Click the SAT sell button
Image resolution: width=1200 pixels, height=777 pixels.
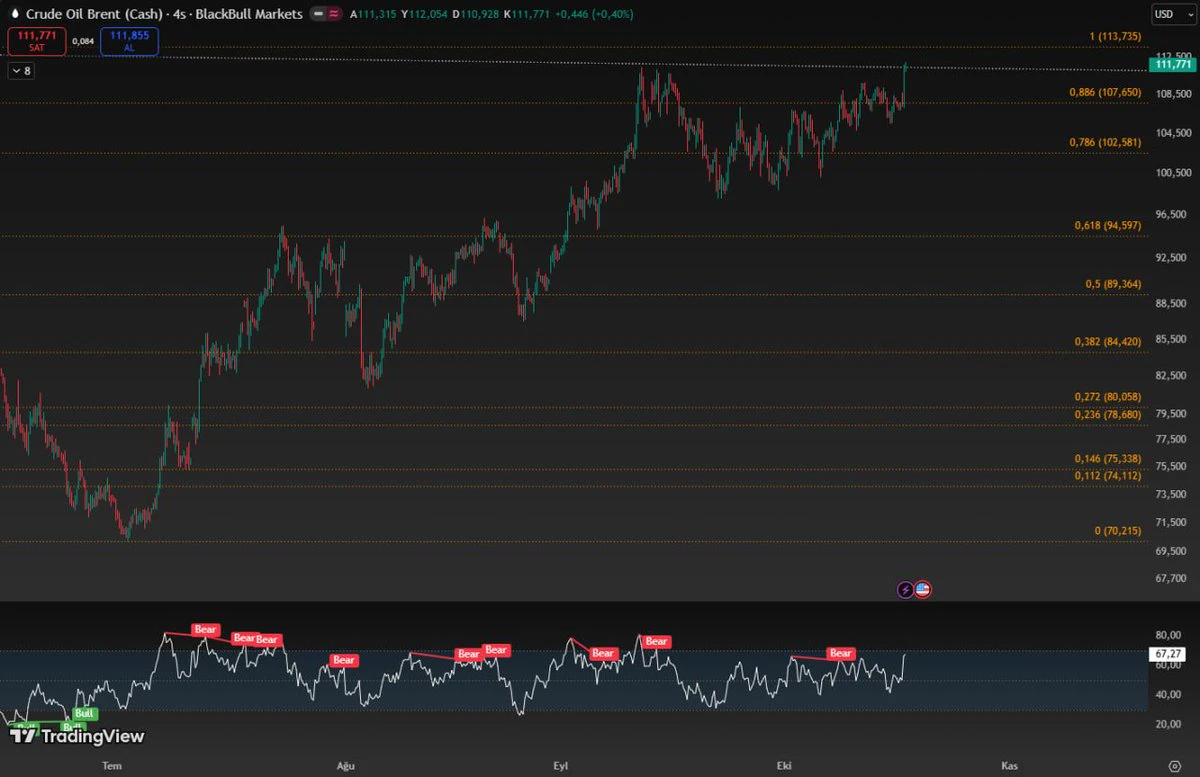click(37, 41)
